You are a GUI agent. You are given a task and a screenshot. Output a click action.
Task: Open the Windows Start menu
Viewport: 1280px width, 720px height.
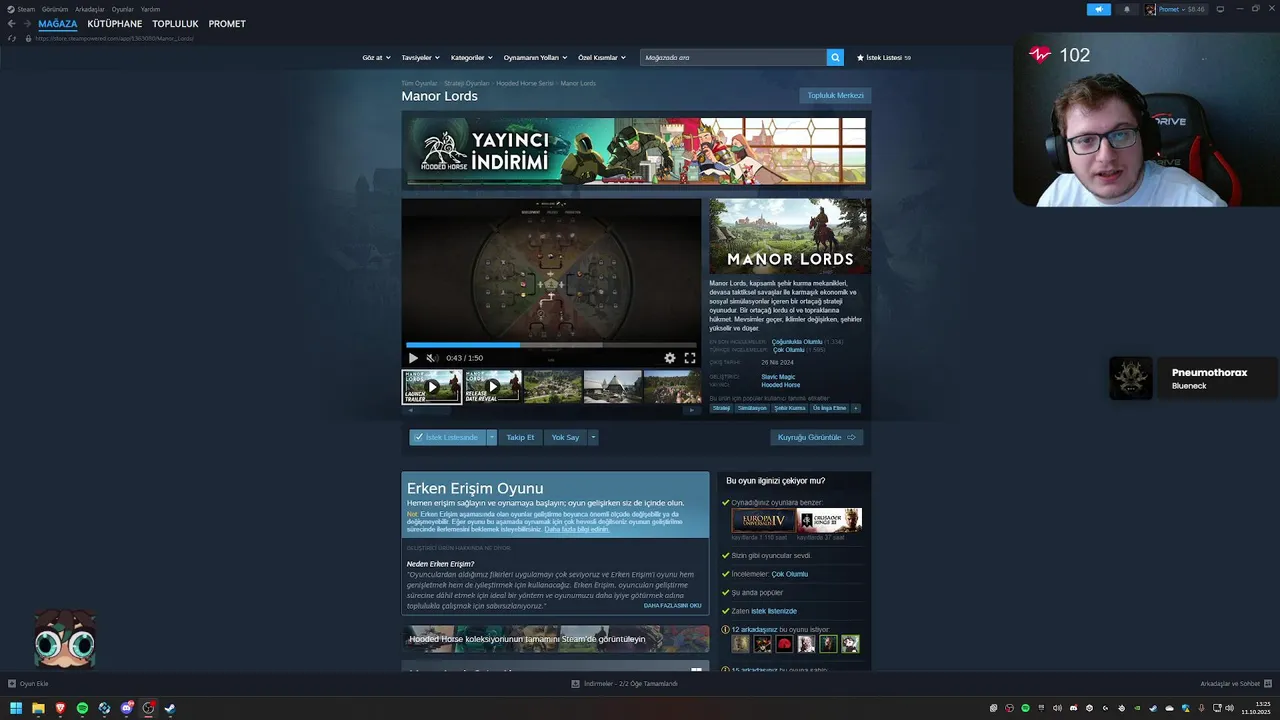pyautogui.click(x=16, y=708)
